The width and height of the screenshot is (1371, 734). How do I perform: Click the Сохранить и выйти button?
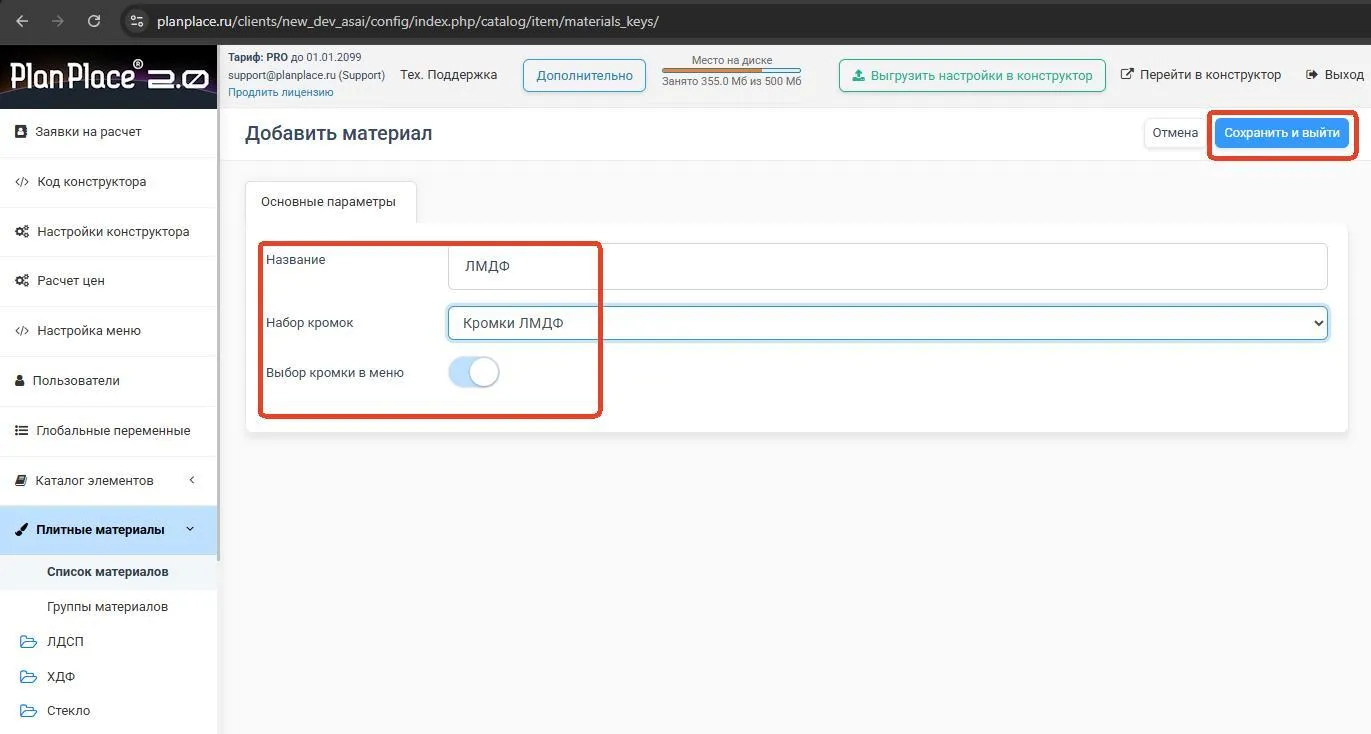pyautogui.click(x=1282, y=133)
